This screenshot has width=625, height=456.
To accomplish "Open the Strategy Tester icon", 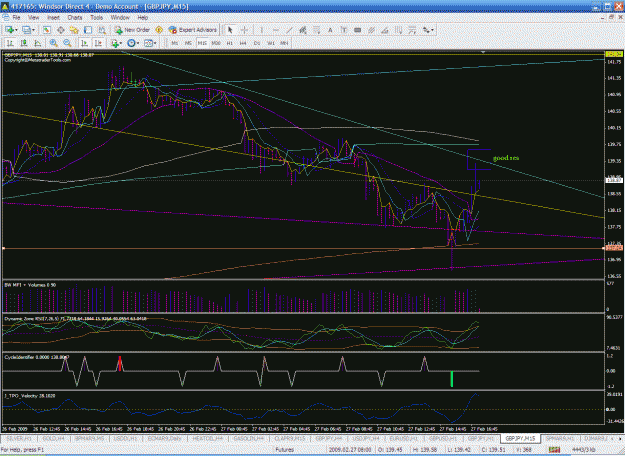I will (102, 30).
